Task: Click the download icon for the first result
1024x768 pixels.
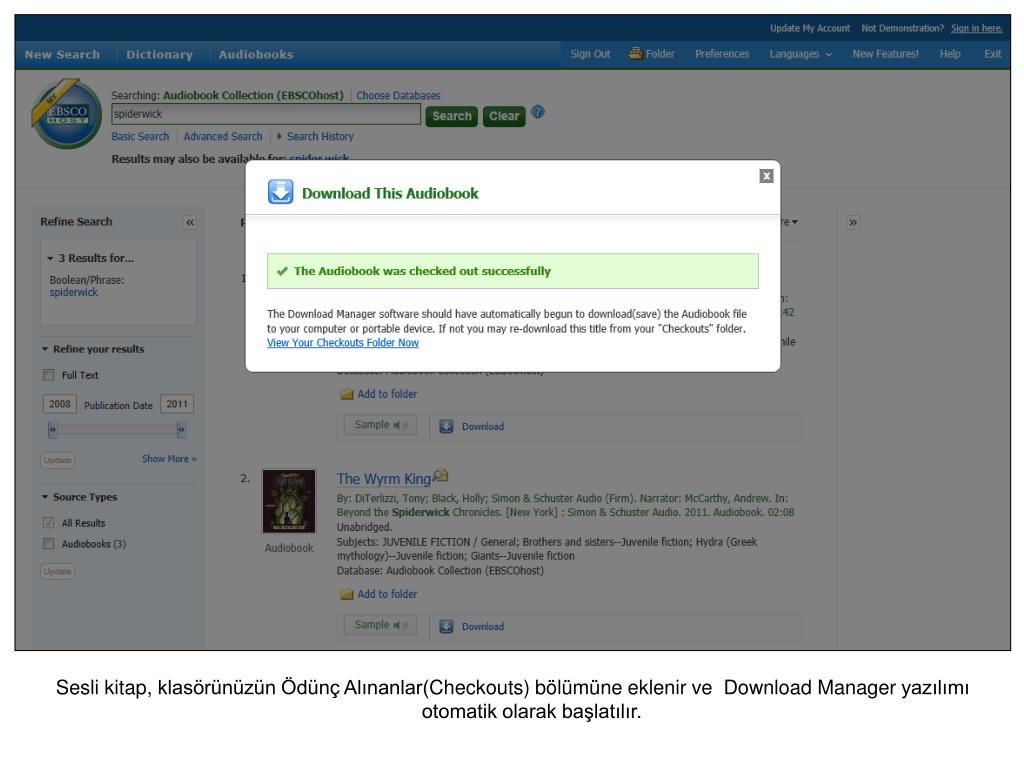Action: [446, 426]
